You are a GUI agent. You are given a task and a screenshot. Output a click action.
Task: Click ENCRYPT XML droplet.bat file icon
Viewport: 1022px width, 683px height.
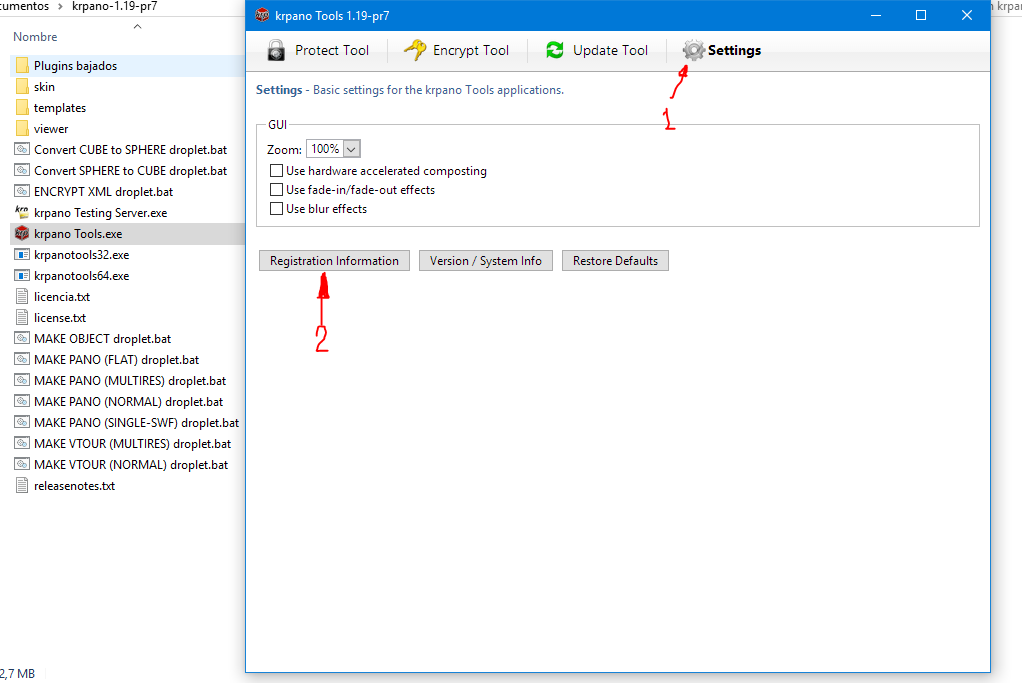pyautogui.click(x=22, y=192)
